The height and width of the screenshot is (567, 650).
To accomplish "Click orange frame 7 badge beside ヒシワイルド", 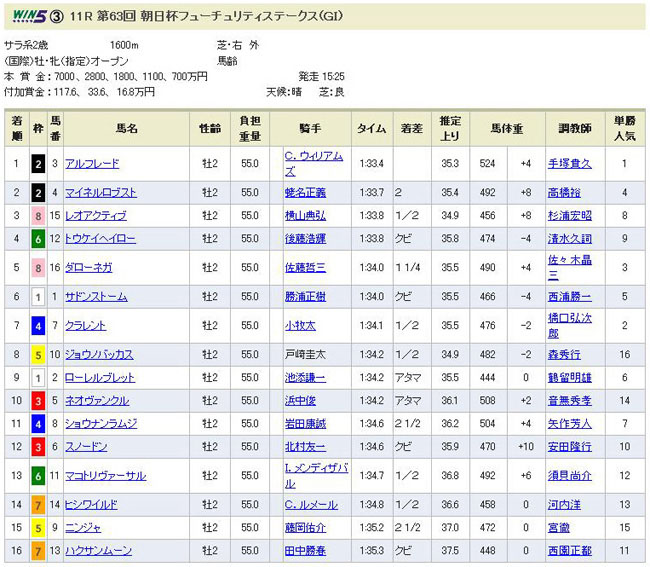I will click(x=37, y=504).
